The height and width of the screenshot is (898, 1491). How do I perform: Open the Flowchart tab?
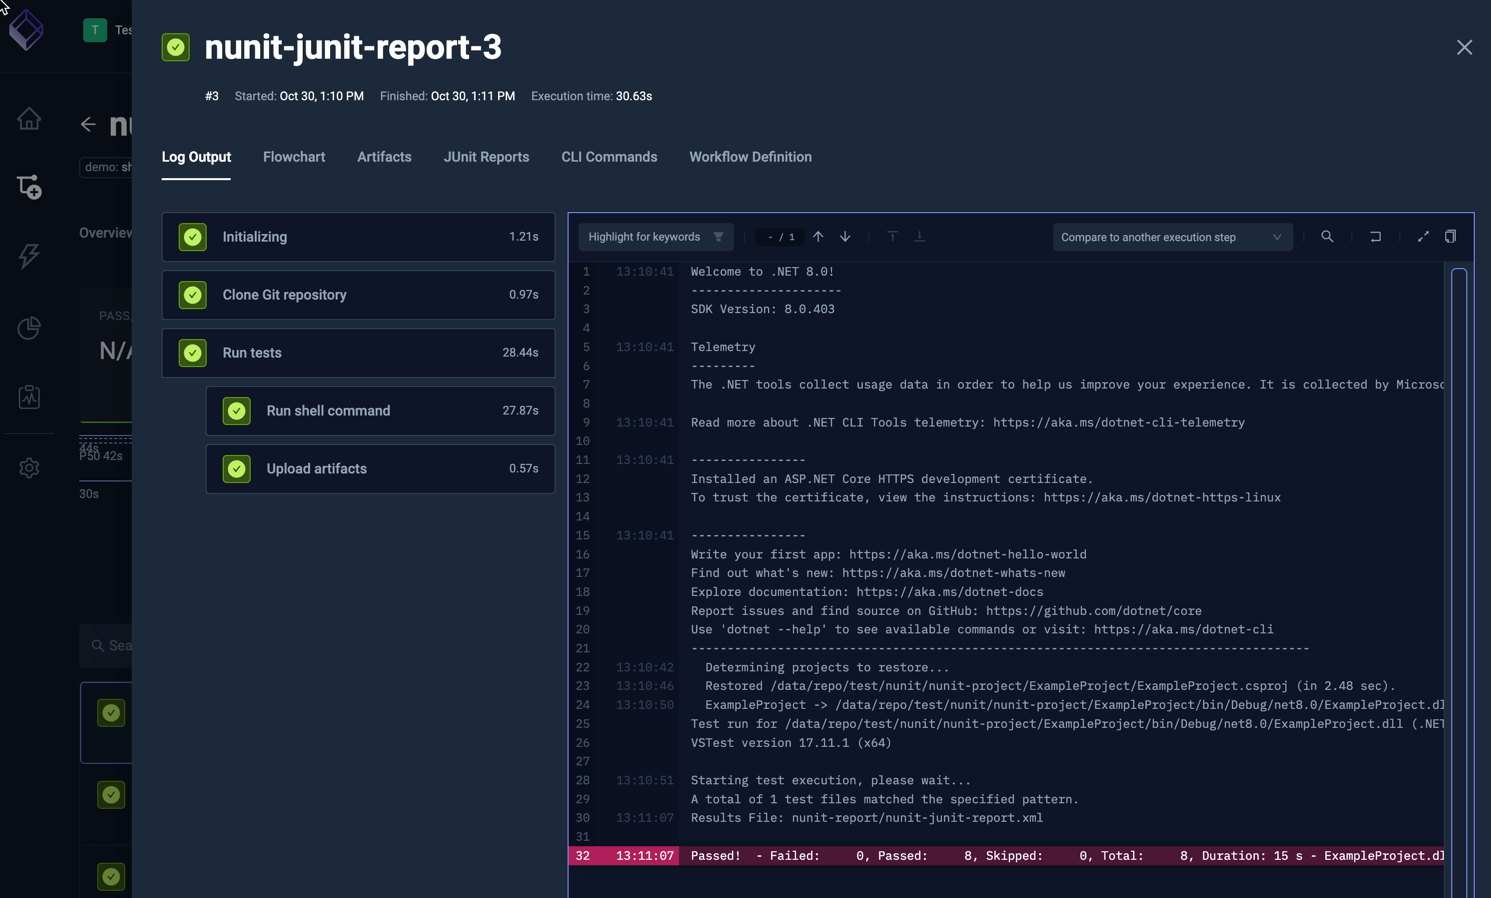click(x=294, y=157)
